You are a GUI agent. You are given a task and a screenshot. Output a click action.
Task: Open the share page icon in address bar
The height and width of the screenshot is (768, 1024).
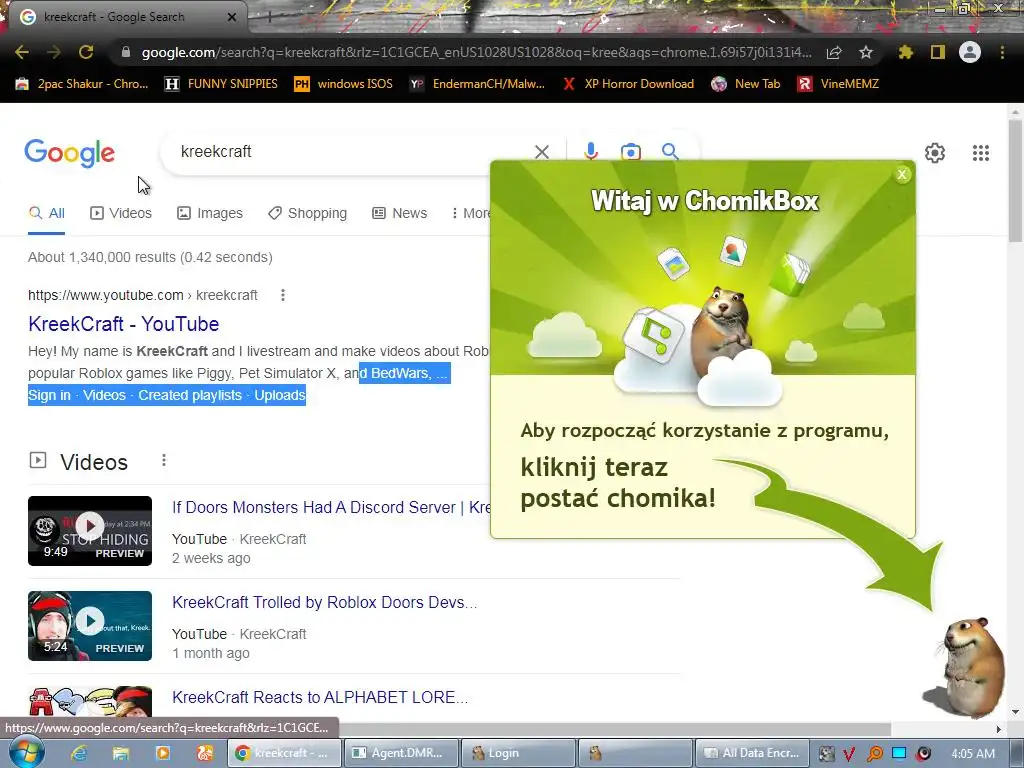click(834, 53)
